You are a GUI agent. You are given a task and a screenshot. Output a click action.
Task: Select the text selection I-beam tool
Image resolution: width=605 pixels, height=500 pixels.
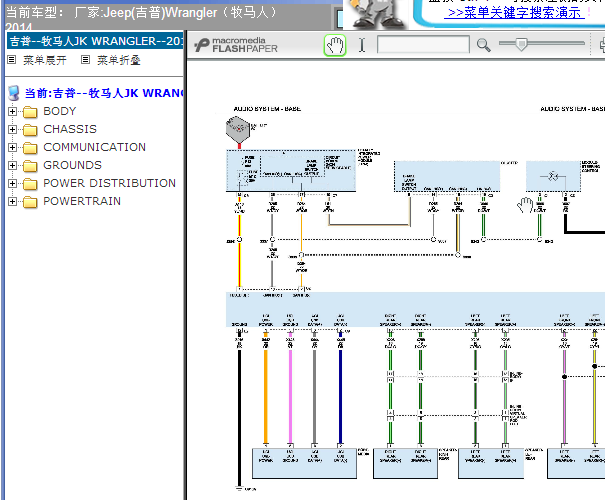(362, 45)
